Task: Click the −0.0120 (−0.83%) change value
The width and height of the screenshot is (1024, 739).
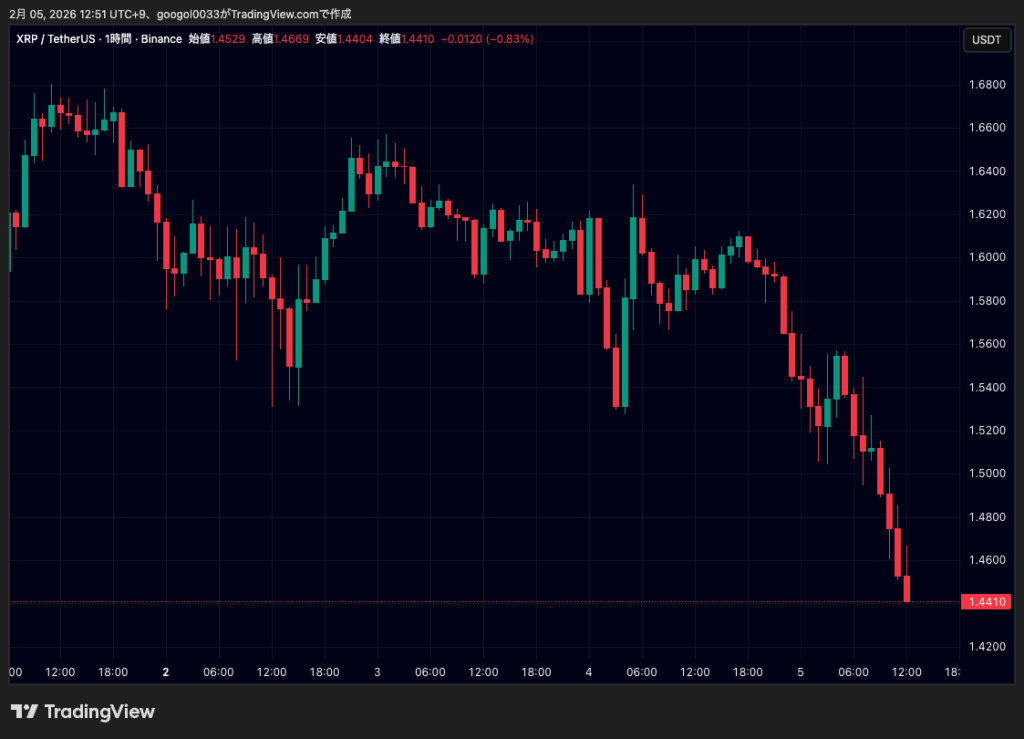Action: [x=489, y=39]
